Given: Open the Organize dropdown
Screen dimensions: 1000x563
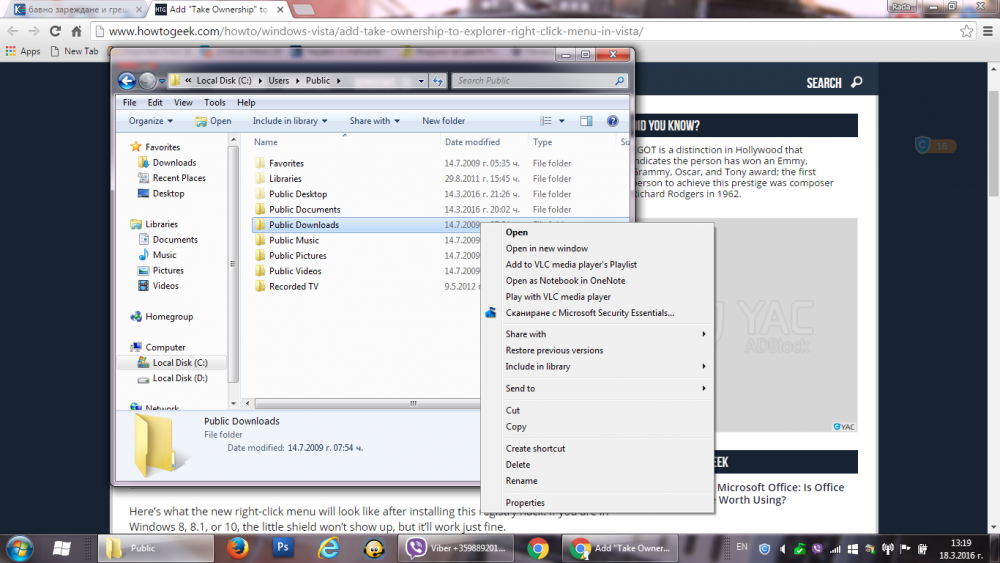Looking at the screenshot, I should [151, 121].
